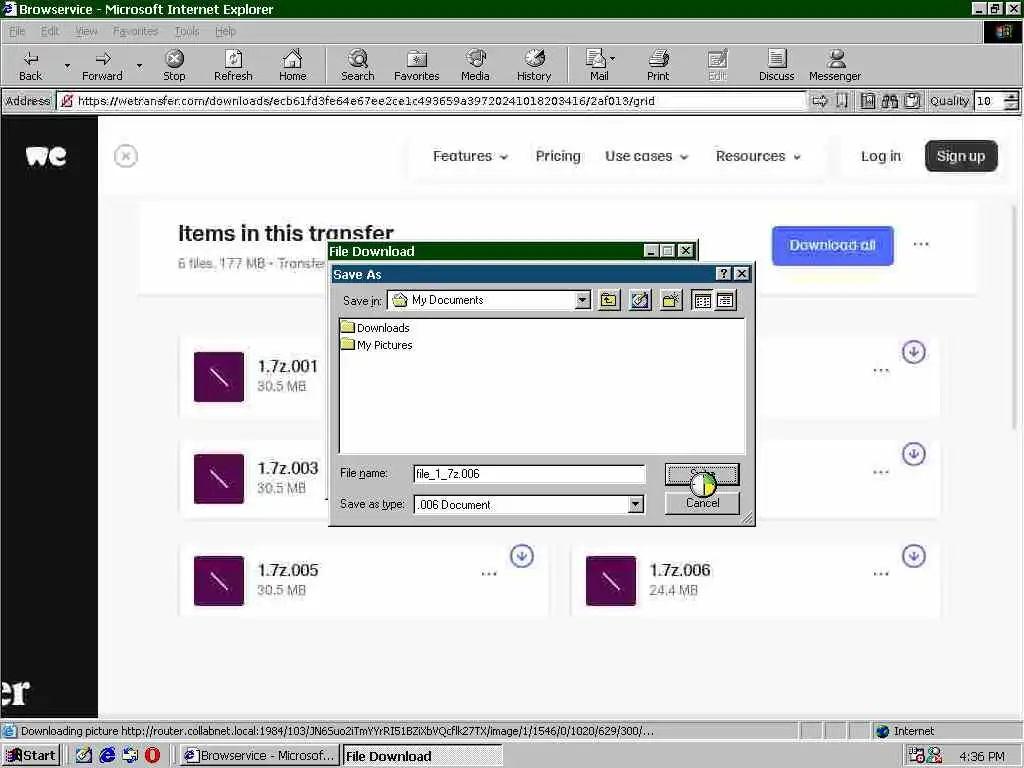The width and height of the screenshot is (1024, 768).
Task: Click the 1.7z.005 file name
Action: click(288, 570)
